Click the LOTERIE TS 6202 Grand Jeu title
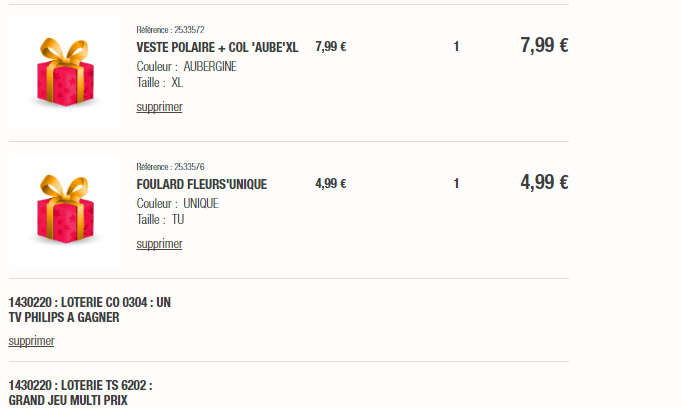 [80, 392]
